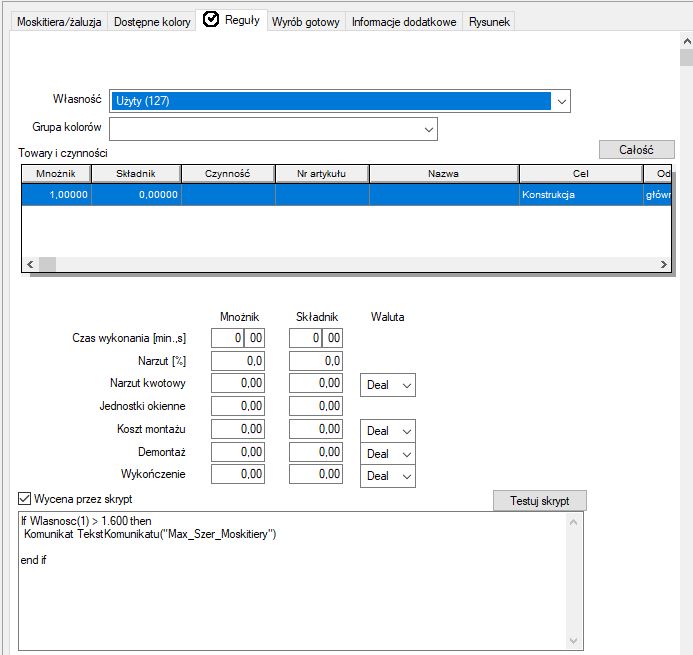The image size is (693, 655).
Task: Open the Narzut kwotowy currency dropdown
Action: [x=388, y=385]
